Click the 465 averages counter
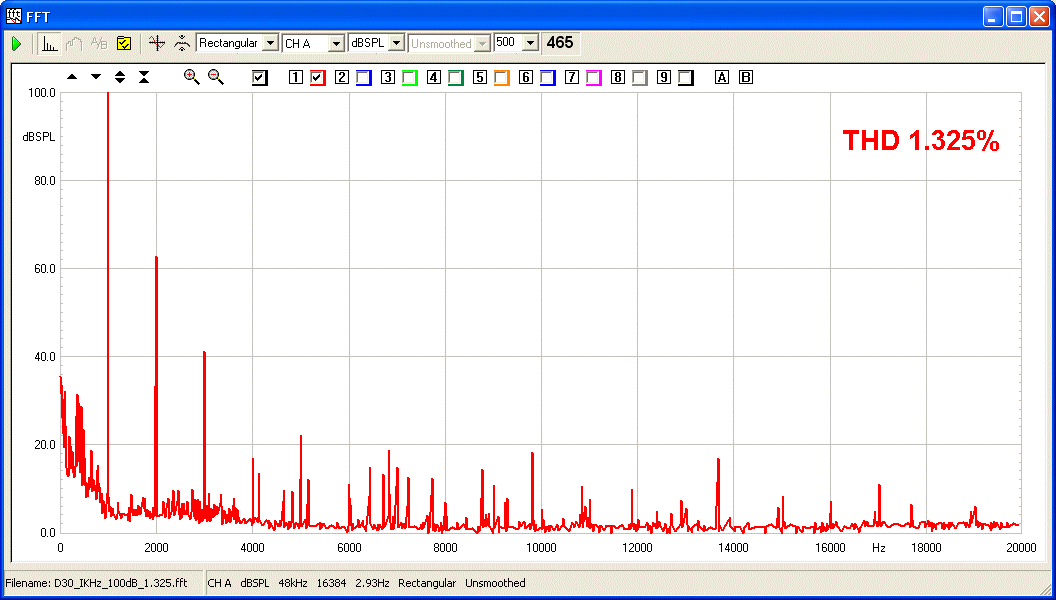1056x600 pixels. click(x=560, y=43)
